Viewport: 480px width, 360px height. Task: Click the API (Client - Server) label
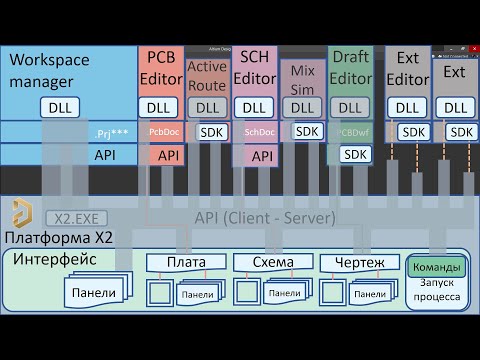pos(265,218)
